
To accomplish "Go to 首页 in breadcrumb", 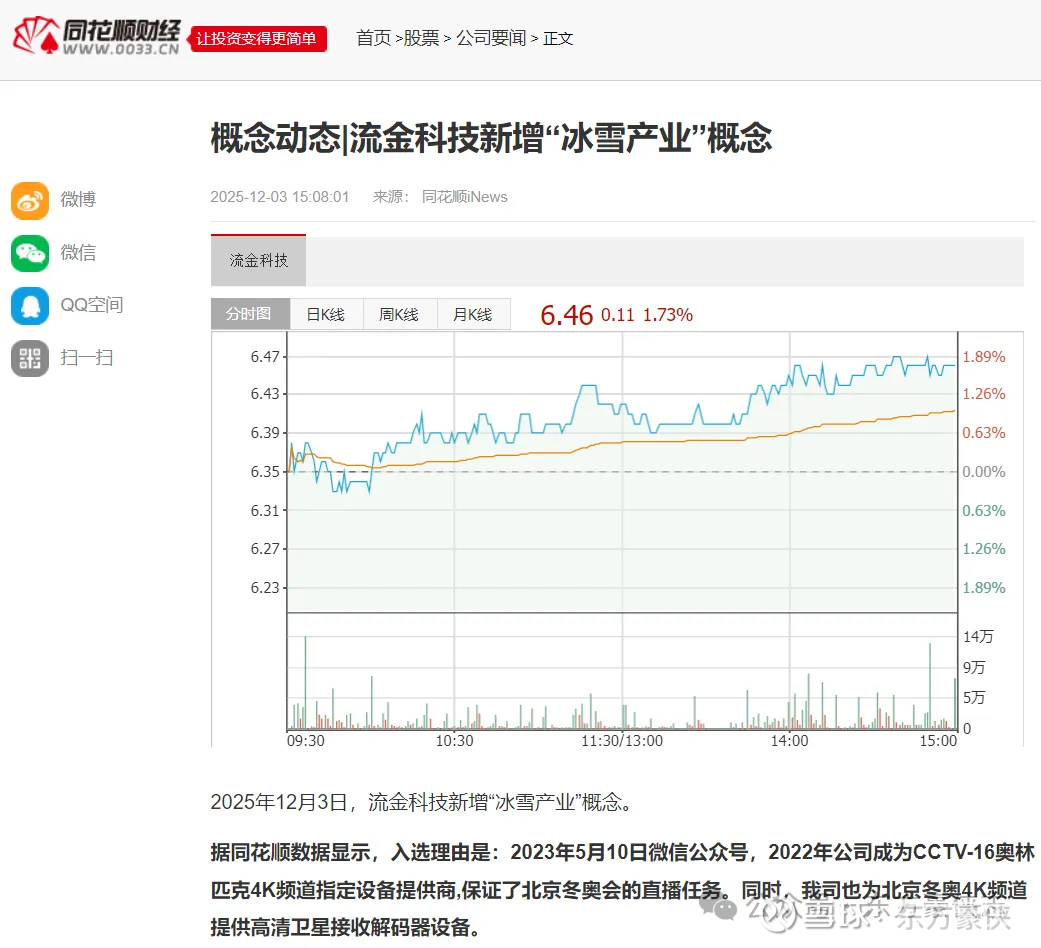I will 374,39.
